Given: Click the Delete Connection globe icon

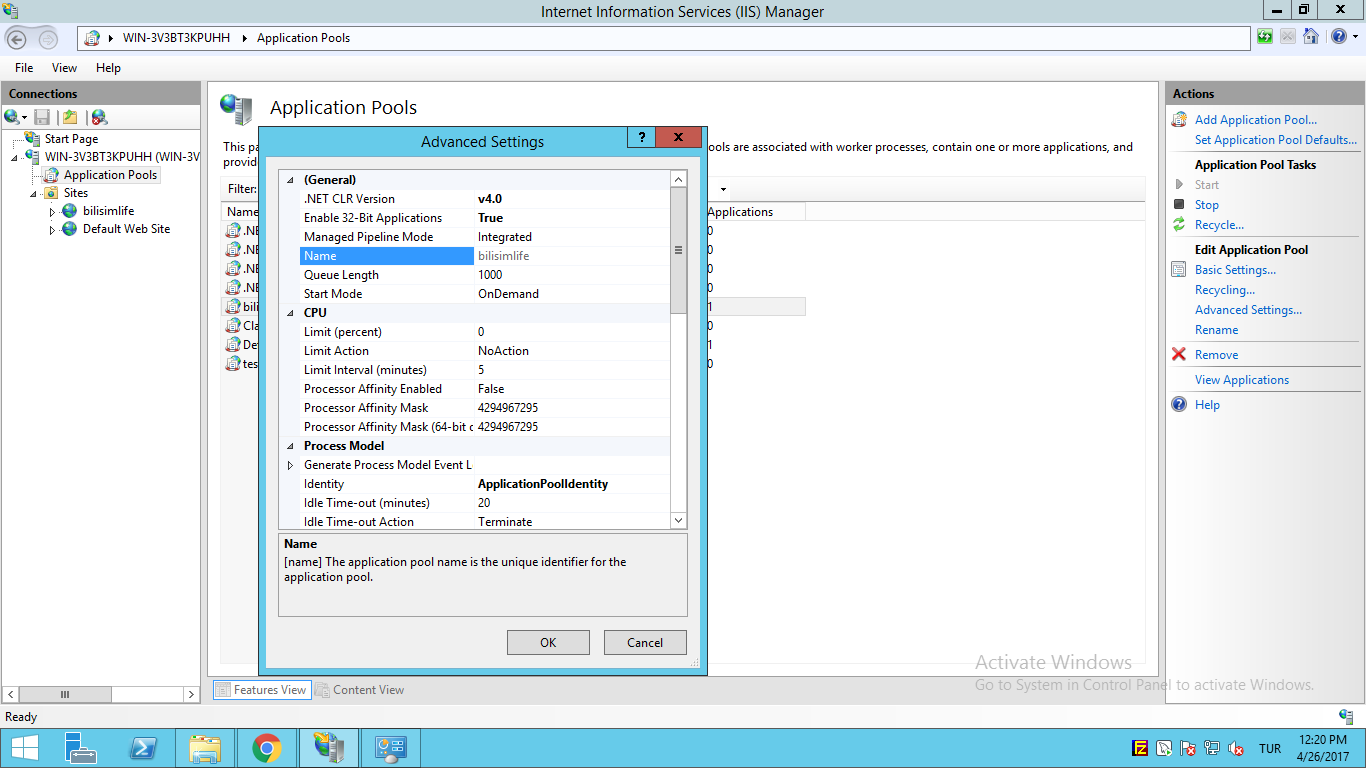Looking at the screenshot, I should point(98,117).
